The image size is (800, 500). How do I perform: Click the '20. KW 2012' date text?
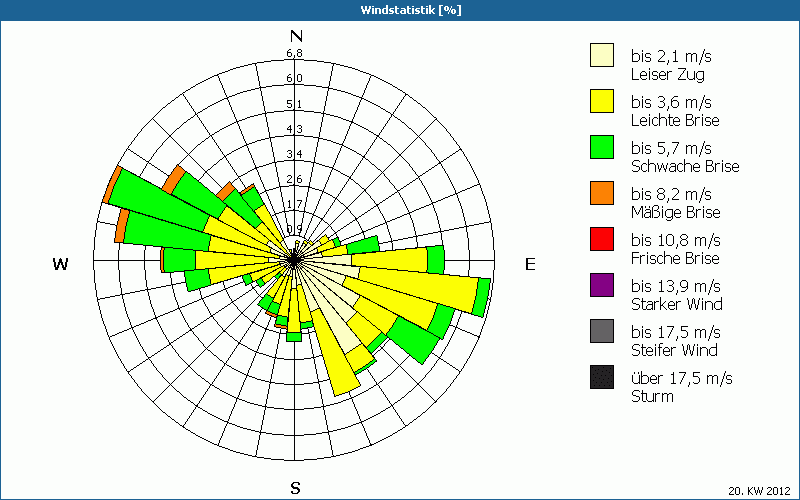pyautogui.click(x=760, y=491)
